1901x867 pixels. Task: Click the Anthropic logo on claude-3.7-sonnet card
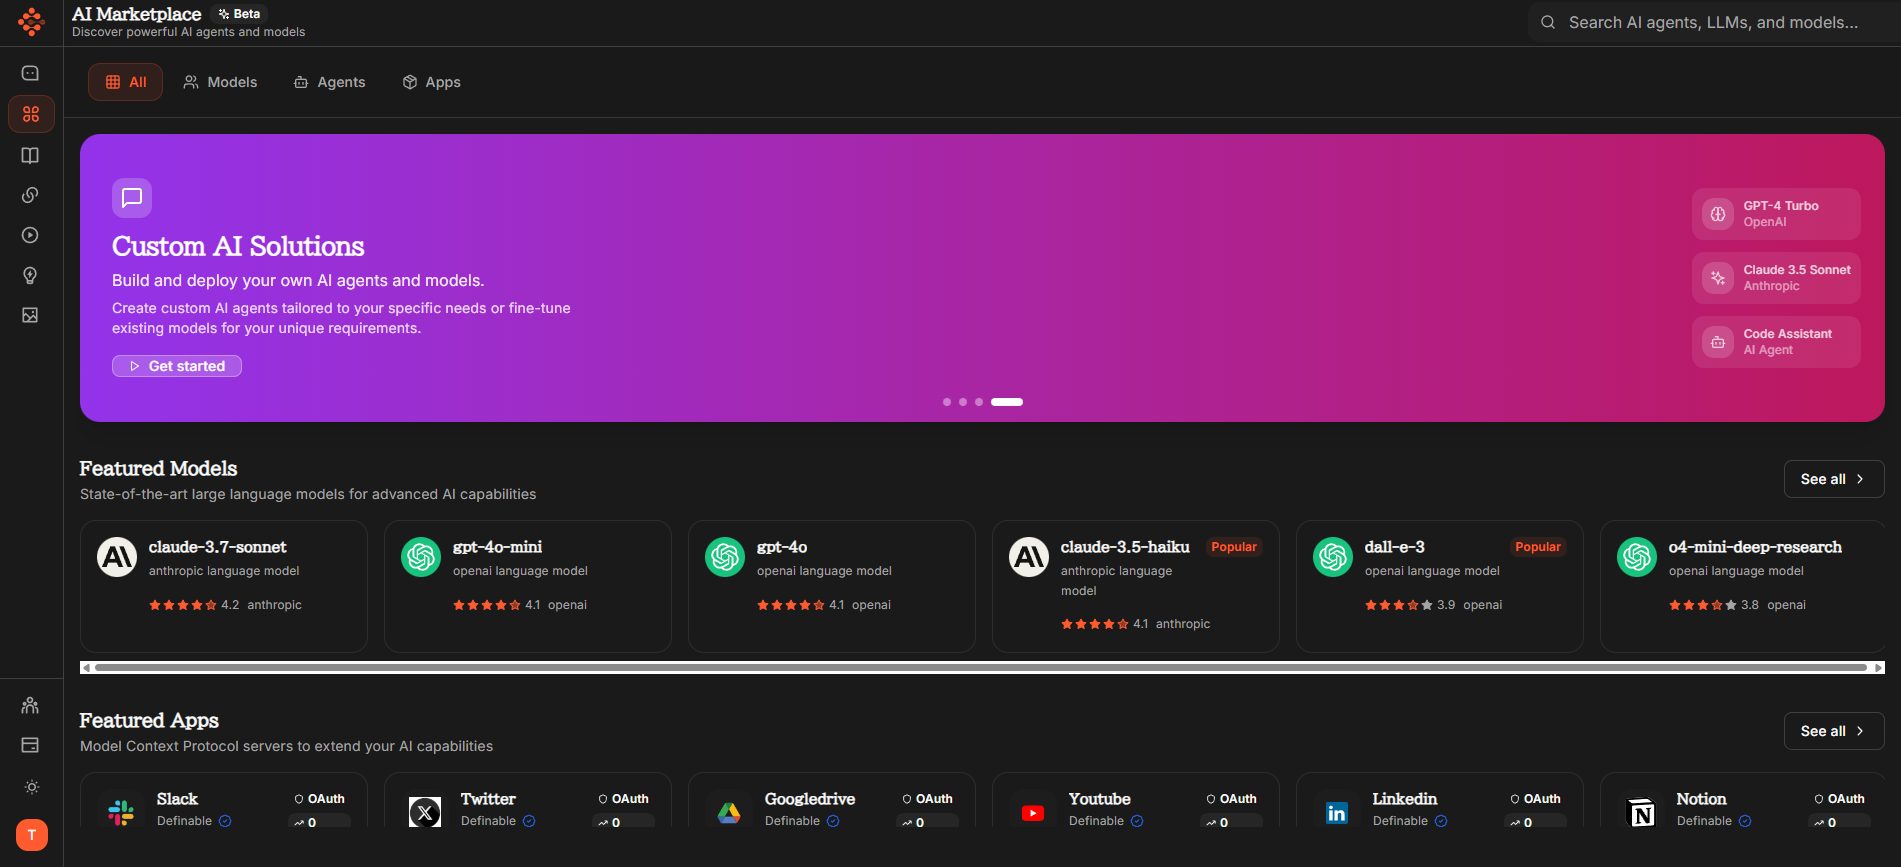[x=117, y=557]
